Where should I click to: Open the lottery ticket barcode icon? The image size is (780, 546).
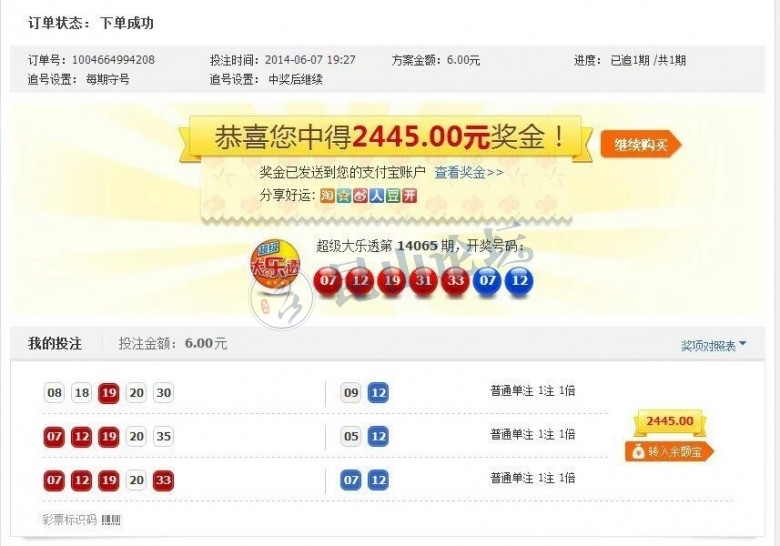point(111,520)
